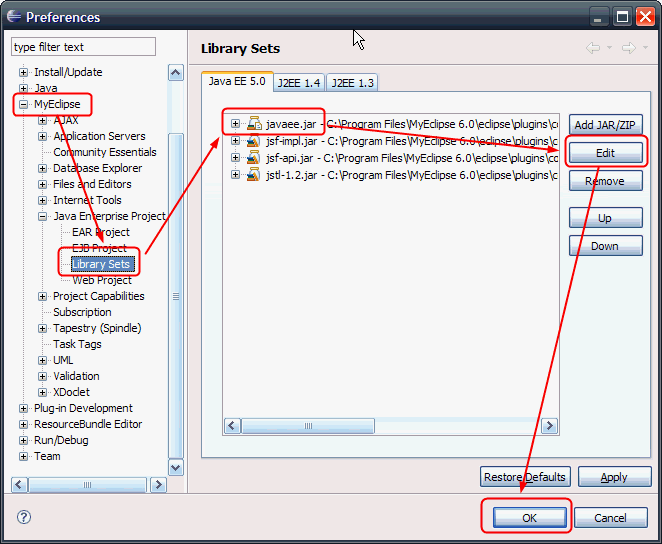Expand the Application Servers node
The width and height of the screenshot is (662, 544).
pyautogui.click(x=42, y=136)
